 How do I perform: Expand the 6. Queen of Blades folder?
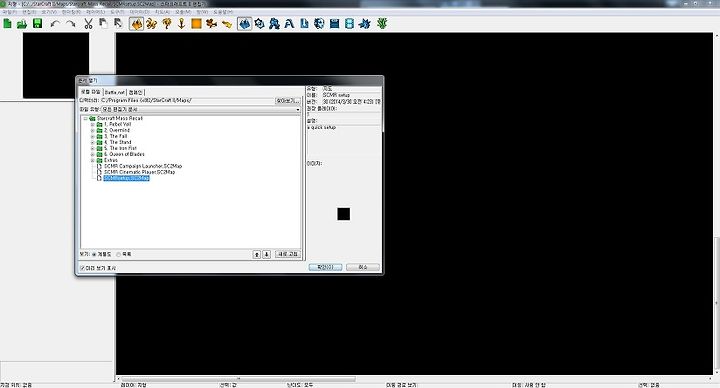pyautogui.click(x=92, y=154)
